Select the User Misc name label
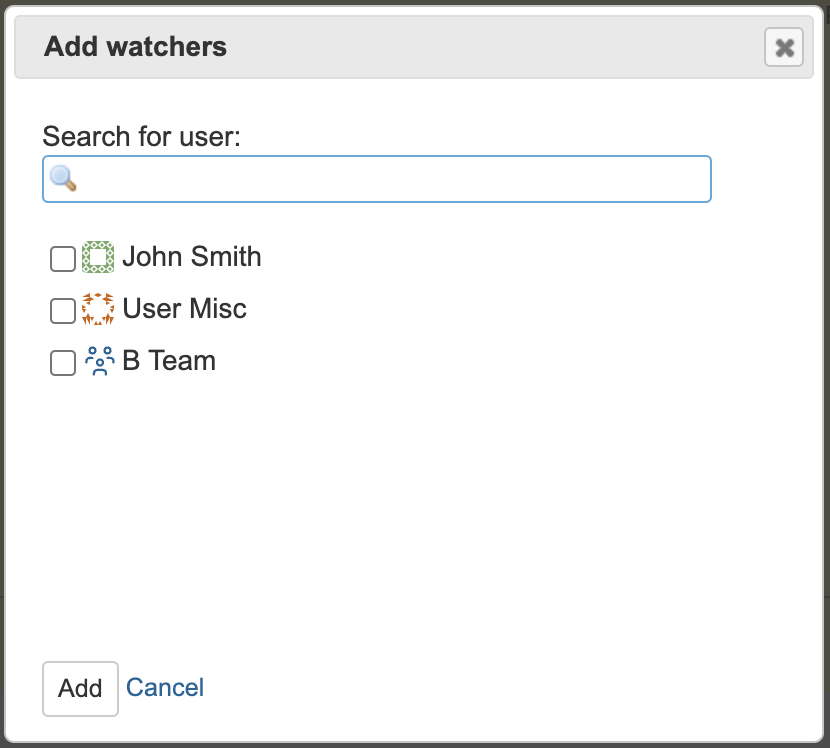This screenshot has height=748, width=830. click(x=184, y=309)
